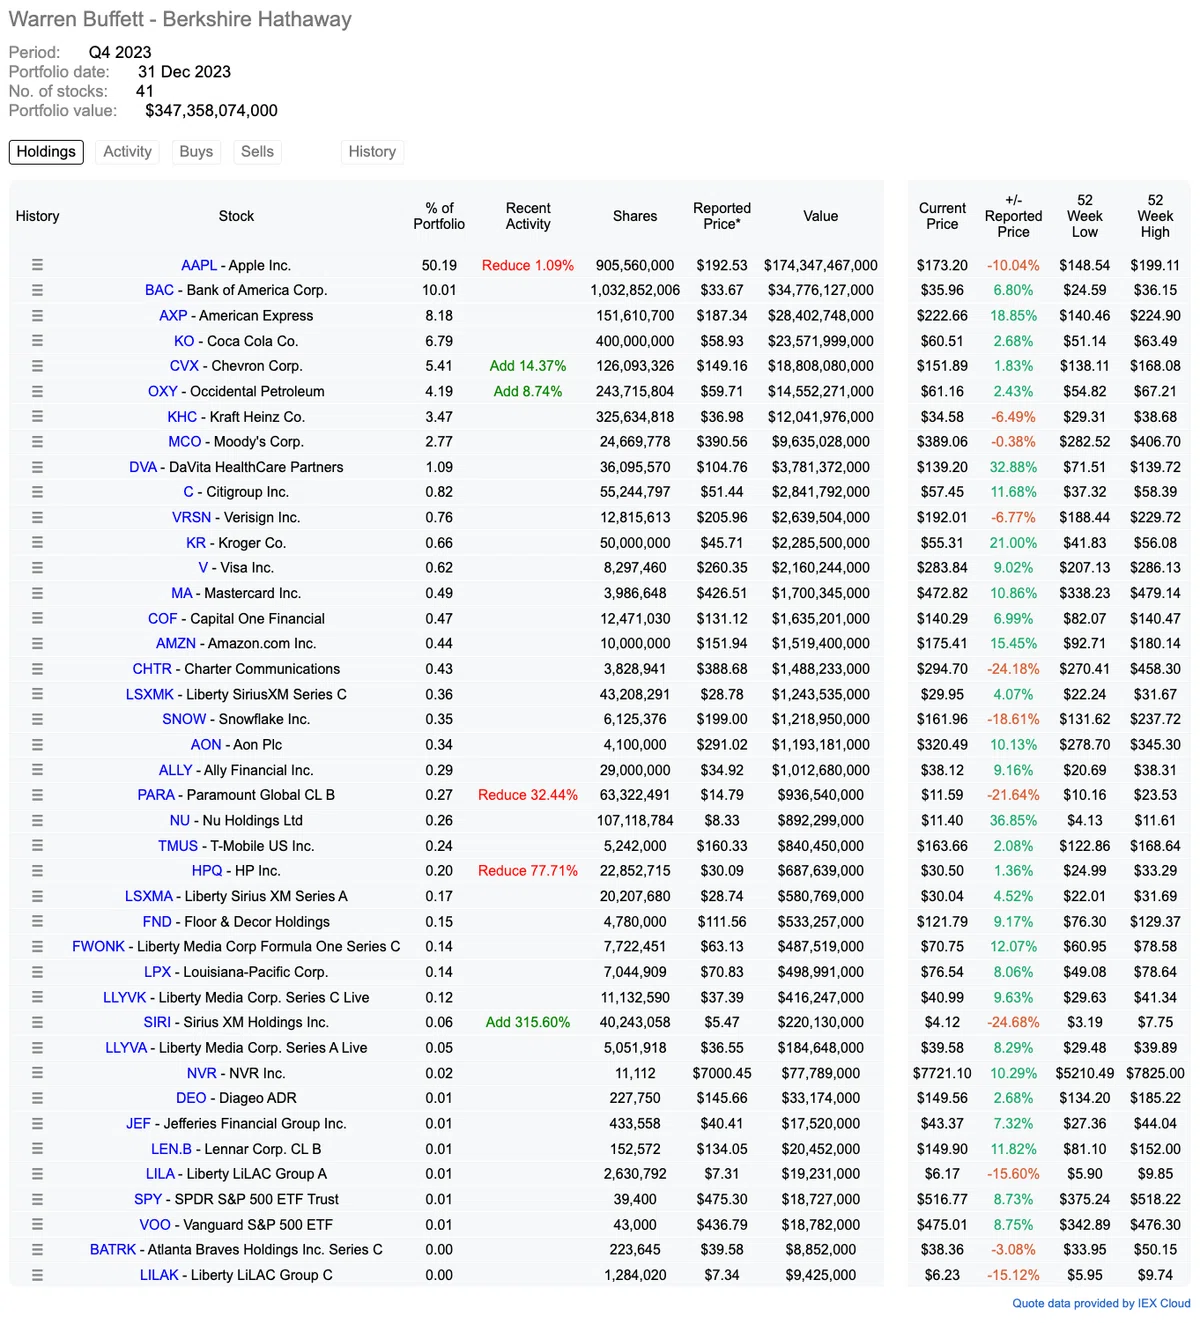This screenshot has width=1200, height=1323.
Task: Open history icon for American Express row
Action: pyautogui.click(x=37, y=315)
